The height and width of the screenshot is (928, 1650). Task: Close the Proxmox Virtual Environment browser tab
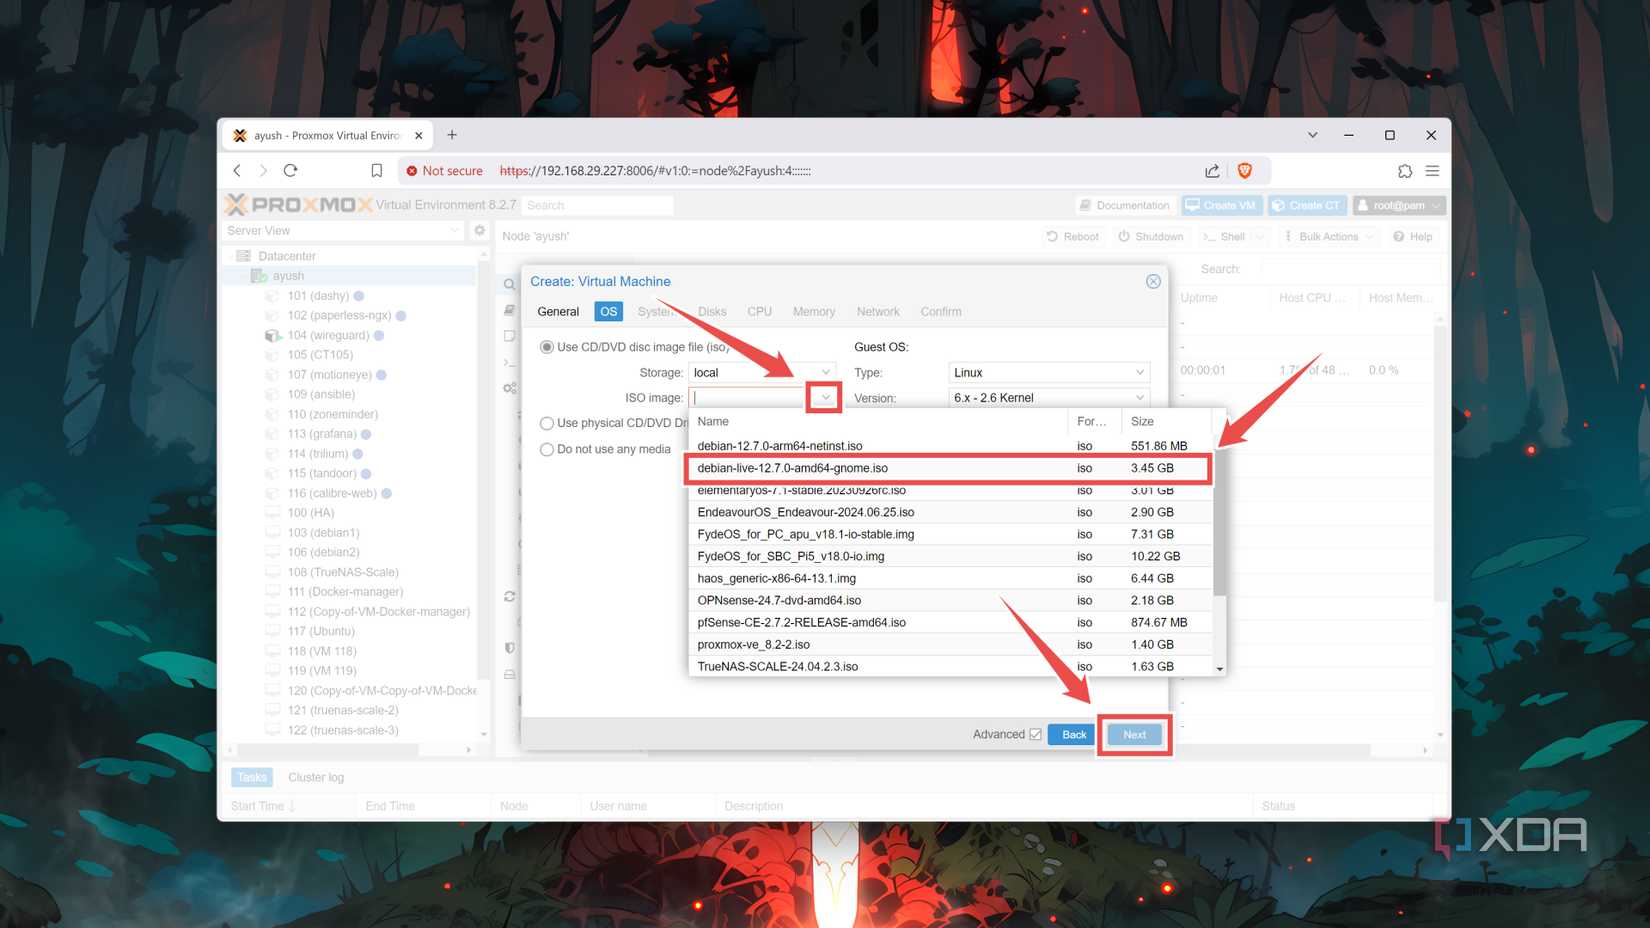[419, 135]
